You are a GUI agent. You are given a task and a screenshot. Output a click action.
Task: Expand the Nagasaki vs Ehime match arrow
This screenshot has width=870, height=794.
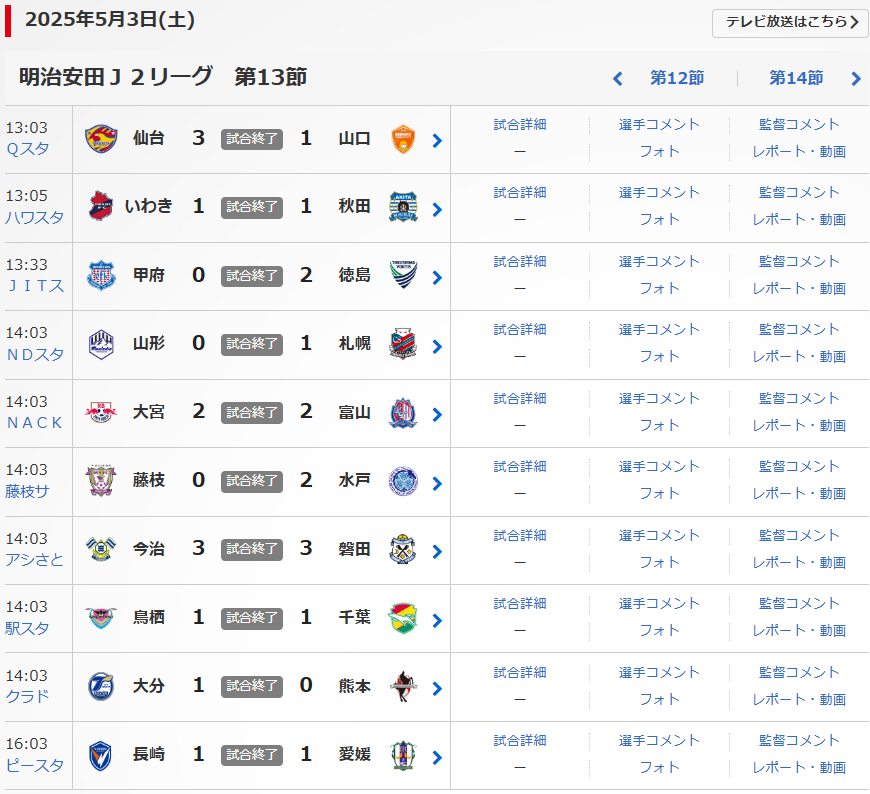tap(437, 757)
